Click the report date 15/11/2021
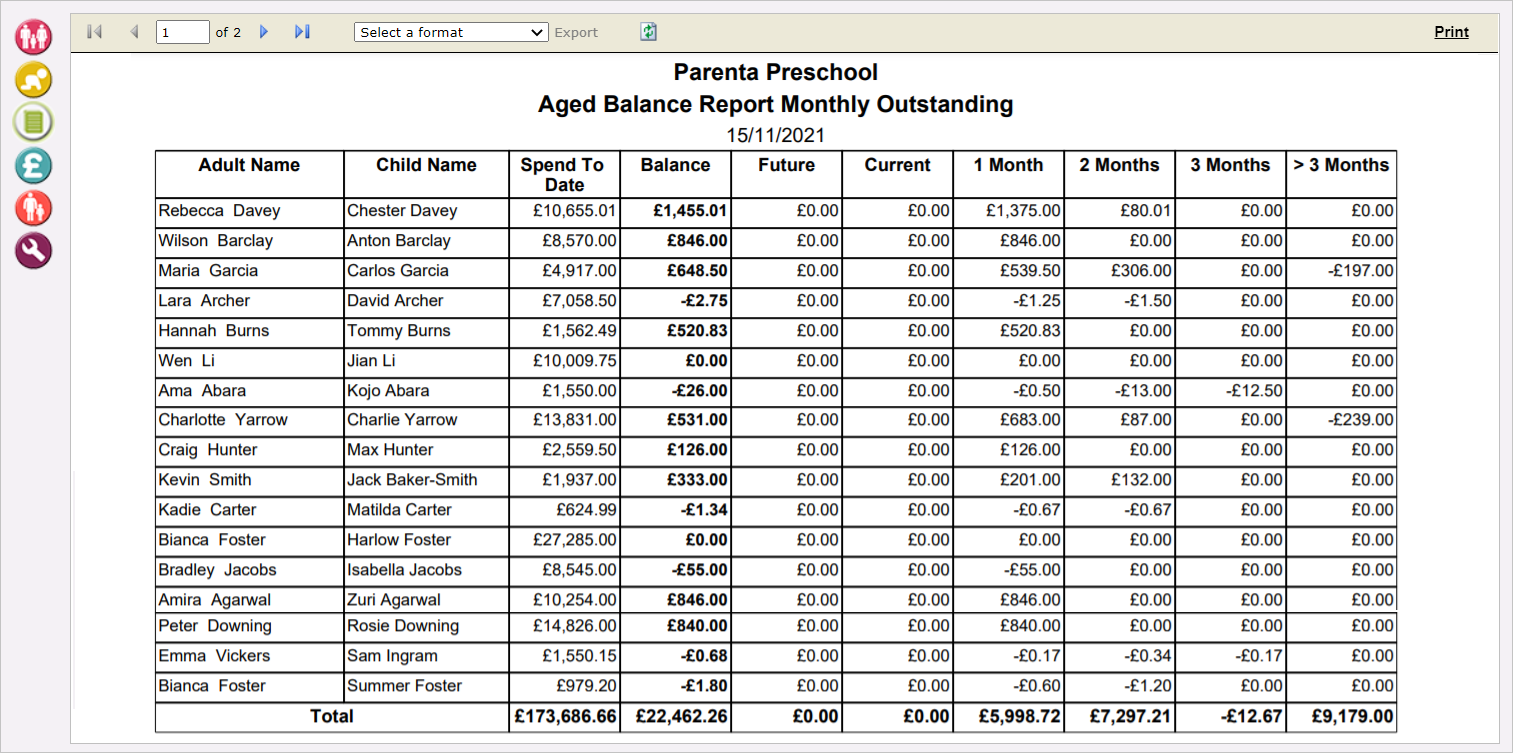 (776, 135)
